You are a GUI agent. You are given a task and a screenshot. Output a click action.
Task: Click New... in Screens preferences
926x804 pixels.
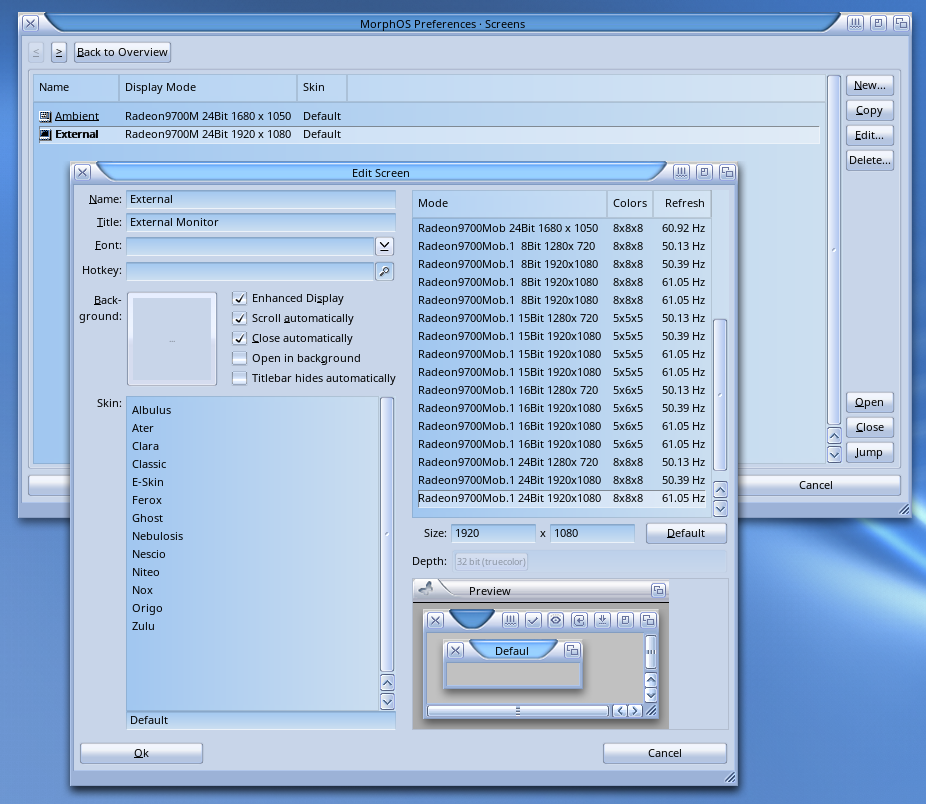tap(869, 86)
